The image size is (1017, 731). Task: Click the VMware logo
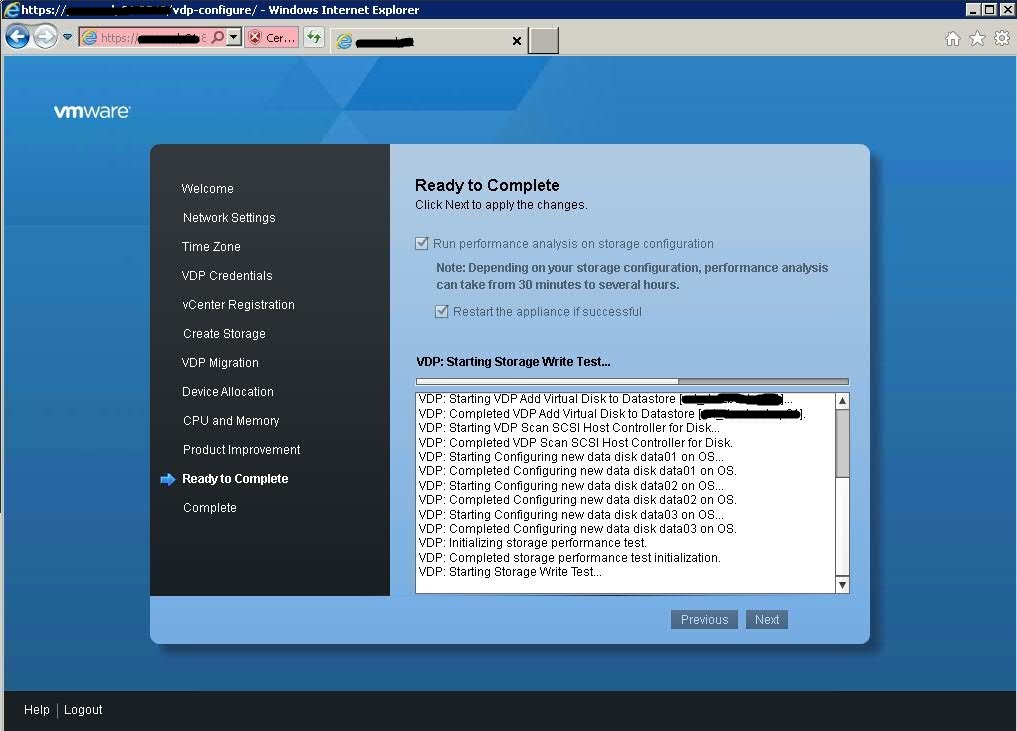91,112
